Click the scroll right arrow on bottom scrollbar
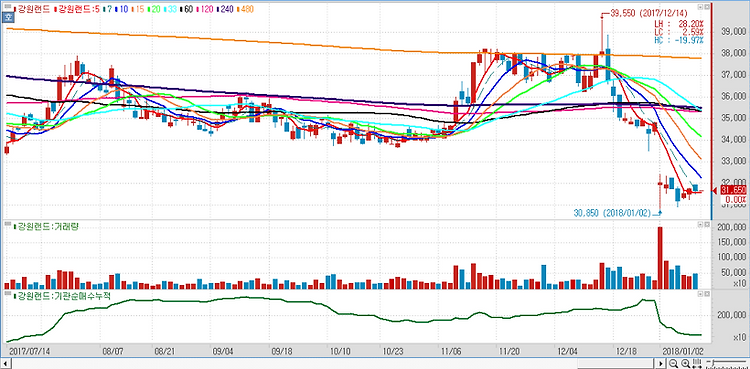The width and height of the screenshot is (750, 369). pos(661,363)
